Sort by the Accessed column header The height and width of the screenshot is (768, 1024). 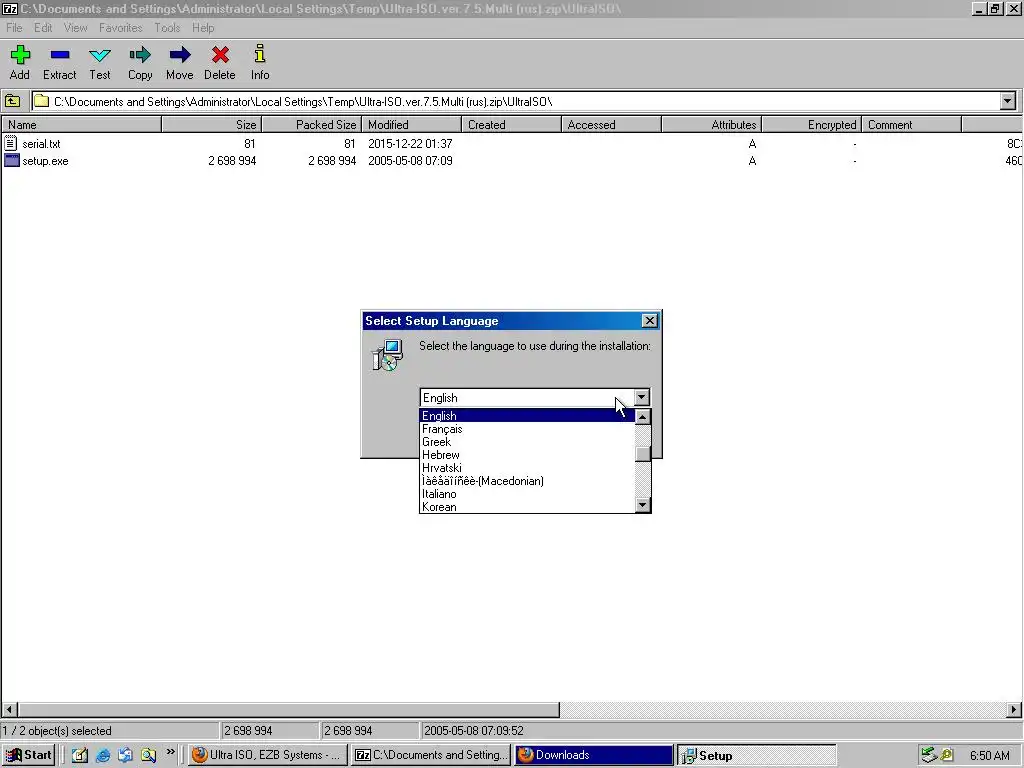pyautogui.click(x=611, y=125)
